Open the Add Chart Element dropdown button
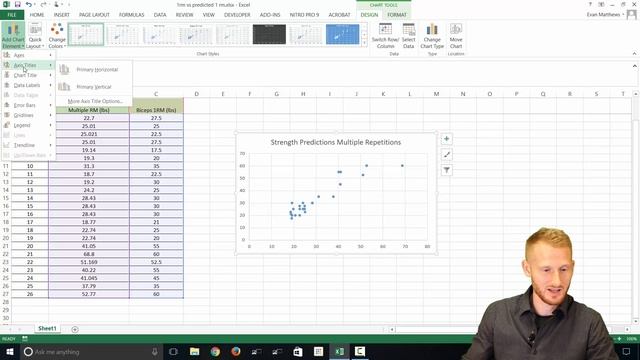 click(x=13, y=36)
